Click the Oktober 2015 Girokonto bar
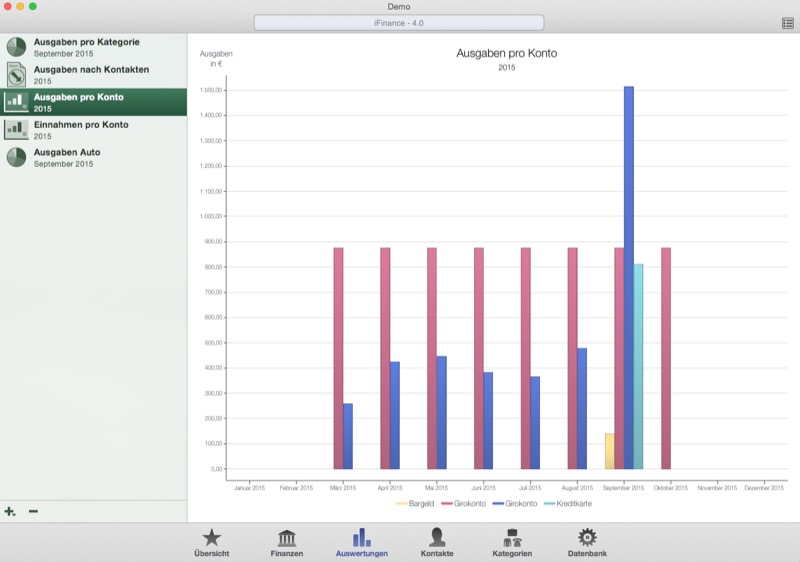This screenshot has height=562, width=800. click(666, 358)
